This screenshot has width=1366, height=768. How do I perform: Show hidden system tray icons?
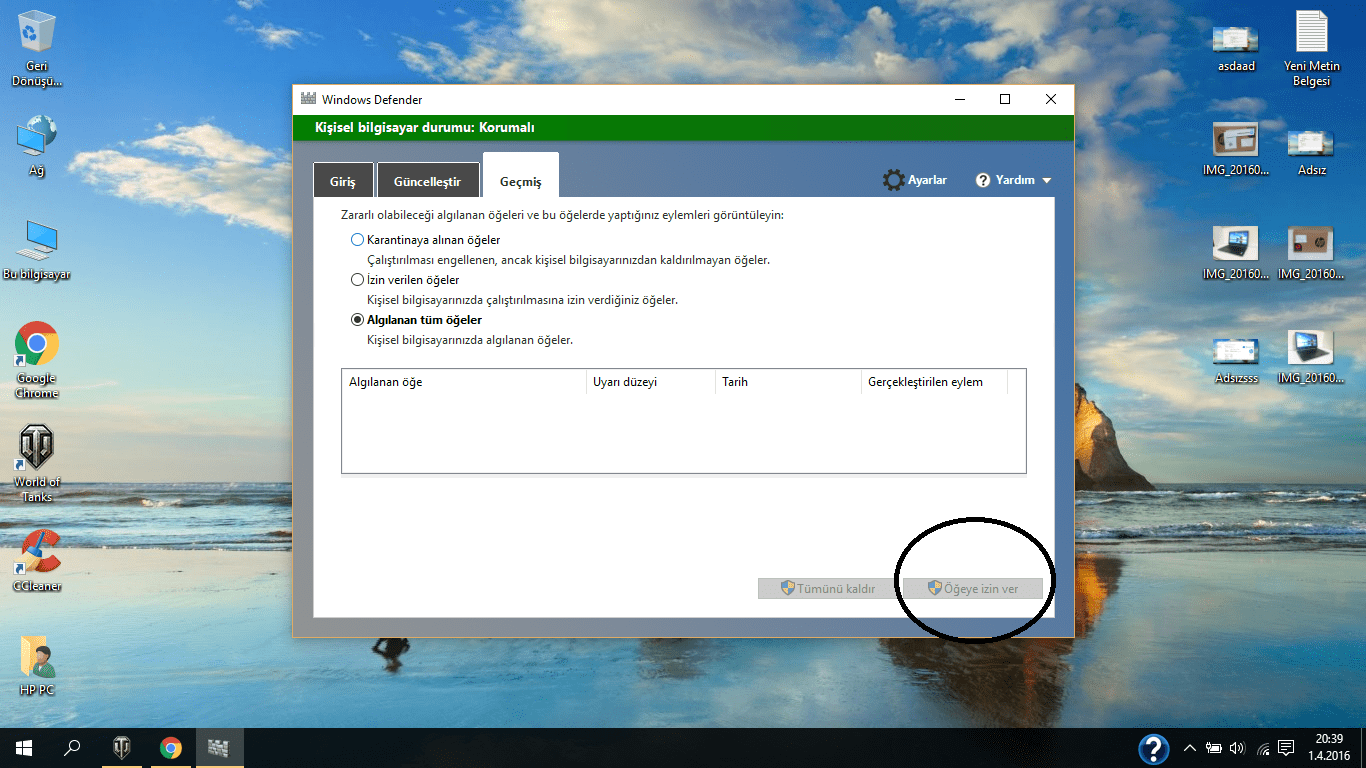pyautogui.click(x=1190, y=748)
